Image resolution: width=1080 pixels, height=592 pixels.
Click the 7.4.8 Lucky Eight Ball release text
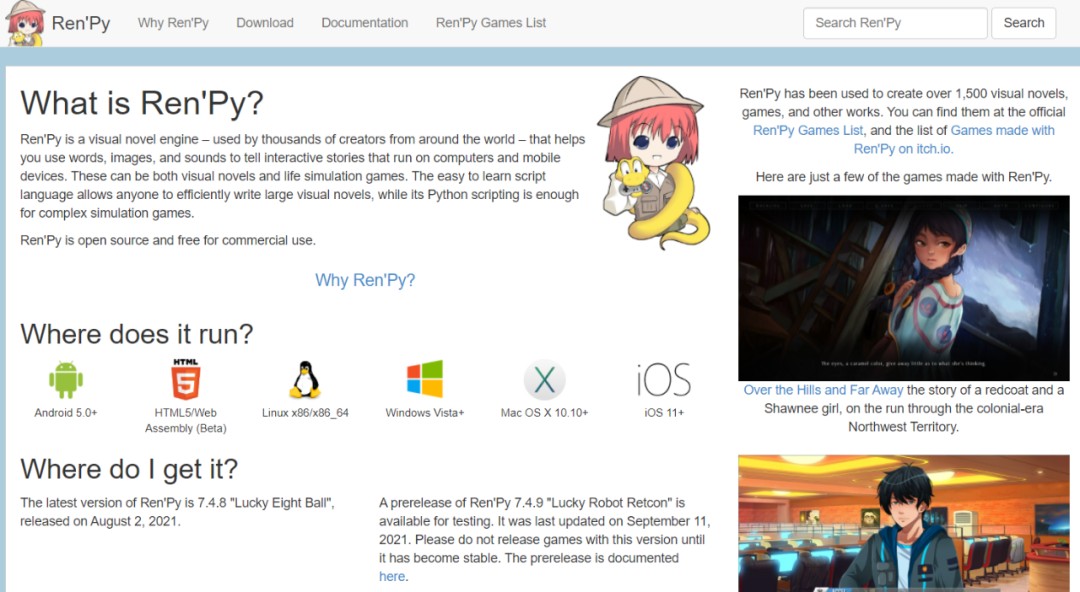click(177, 512)
